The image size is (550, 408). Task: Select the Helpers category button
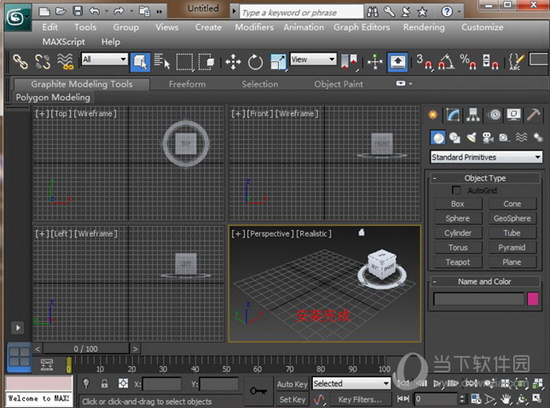point(504,138)
